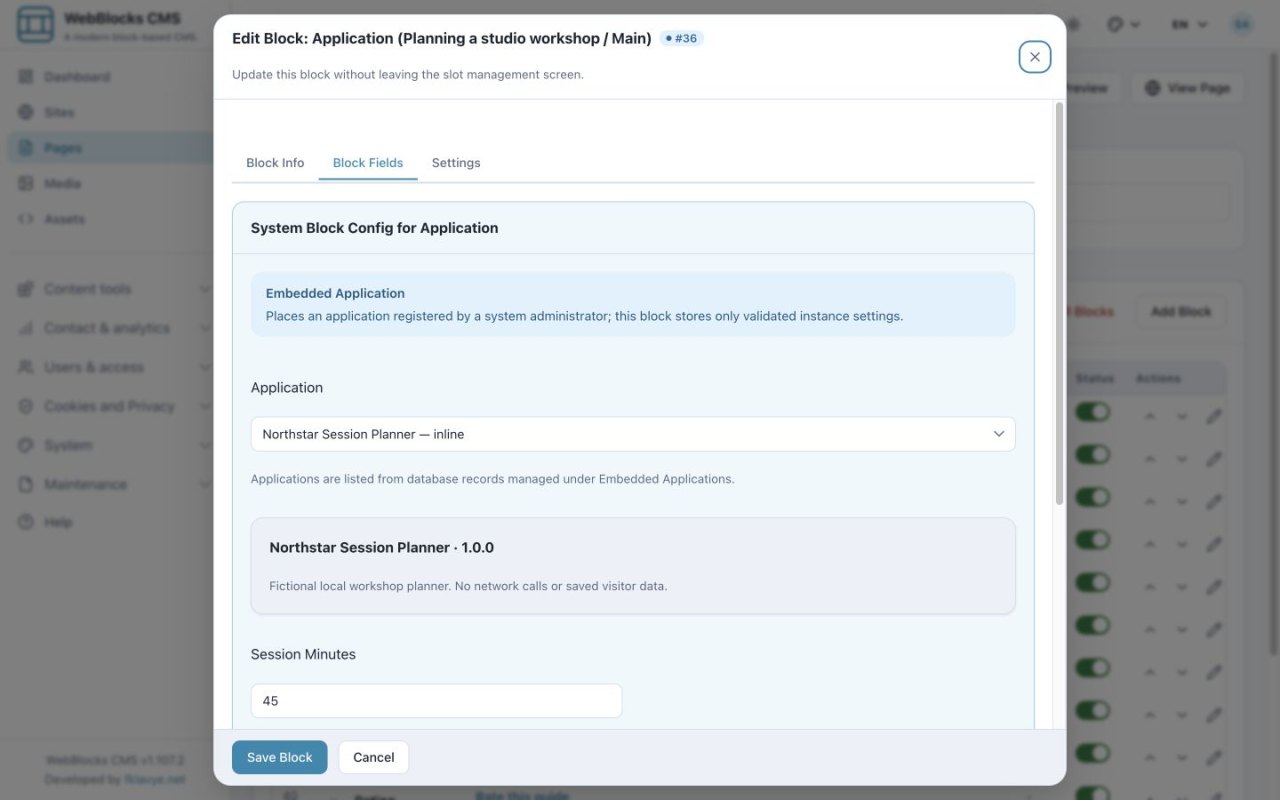This screenshot has width=1280, height=800.
Task: Click the Media icon in sidebar
Action: pyautogui.click(x=26, y=183)
